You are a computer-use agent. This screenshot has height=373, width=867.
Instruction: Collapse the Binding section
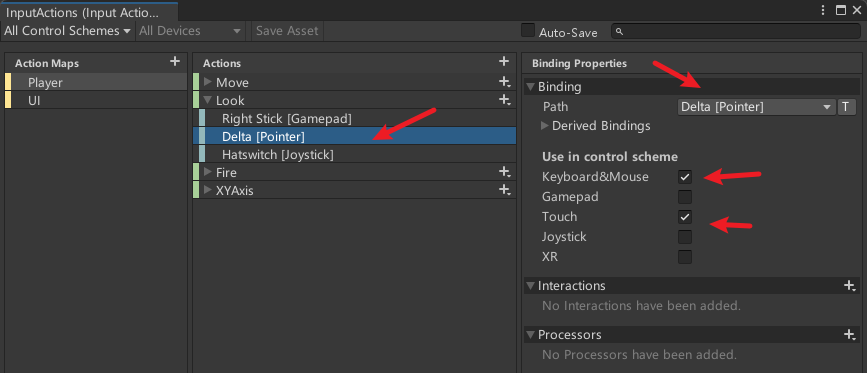[530, 86]
